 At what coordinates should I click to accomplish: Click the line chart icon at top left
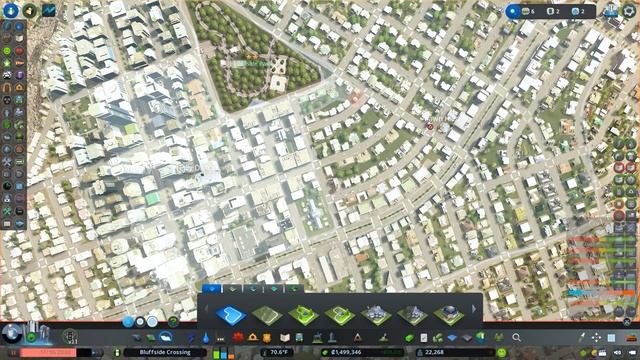coord(49,10)
